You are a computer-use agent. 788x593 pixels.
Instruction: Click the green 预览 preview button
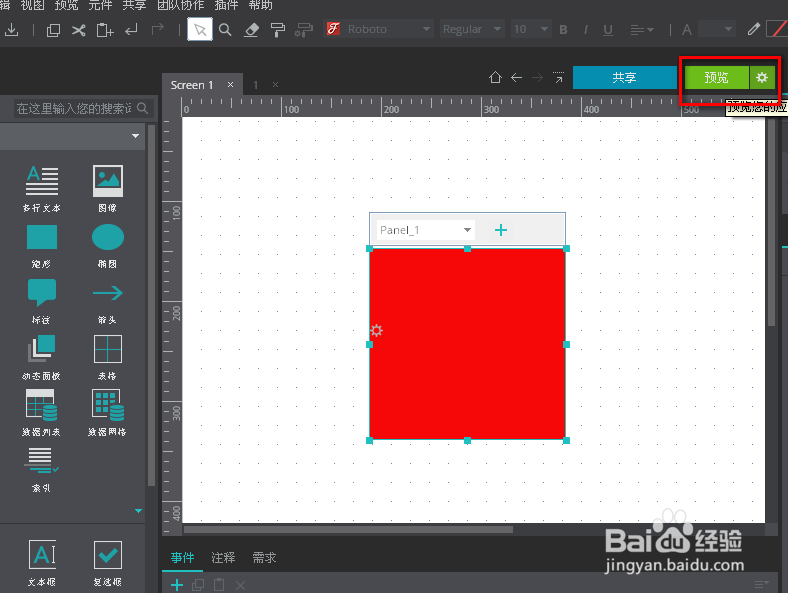click(717, 77)
